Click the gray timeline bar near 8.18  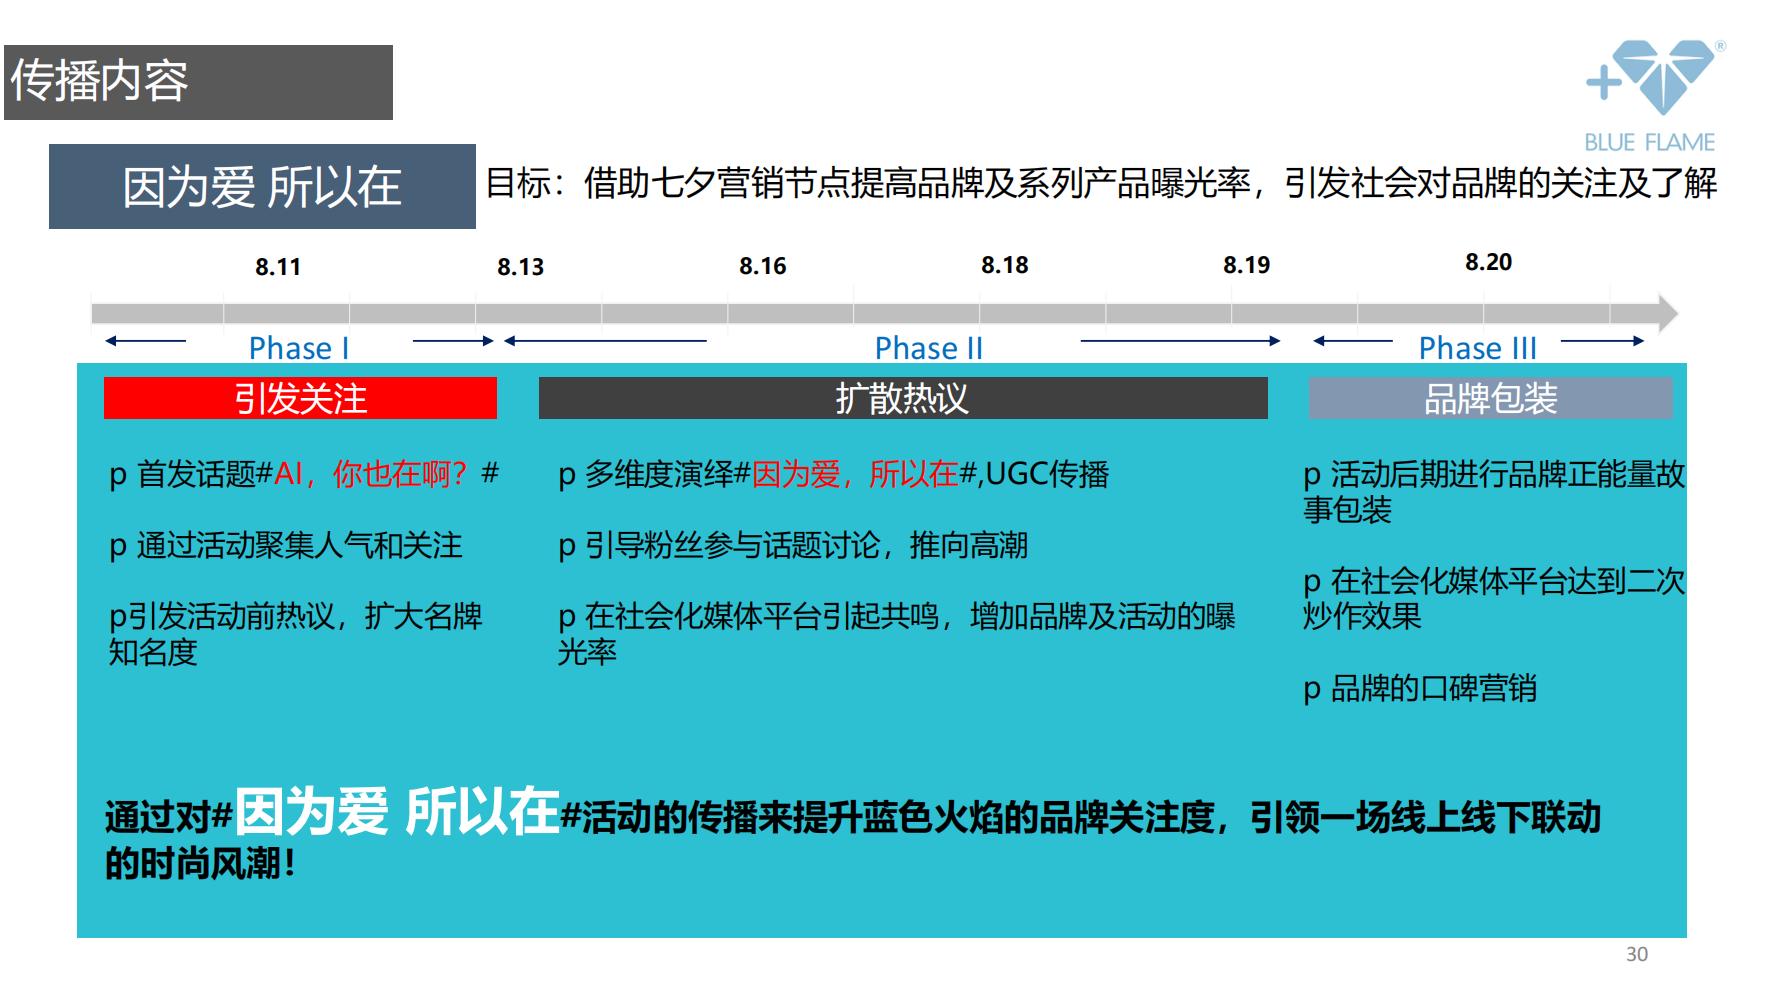point(1003,312)
